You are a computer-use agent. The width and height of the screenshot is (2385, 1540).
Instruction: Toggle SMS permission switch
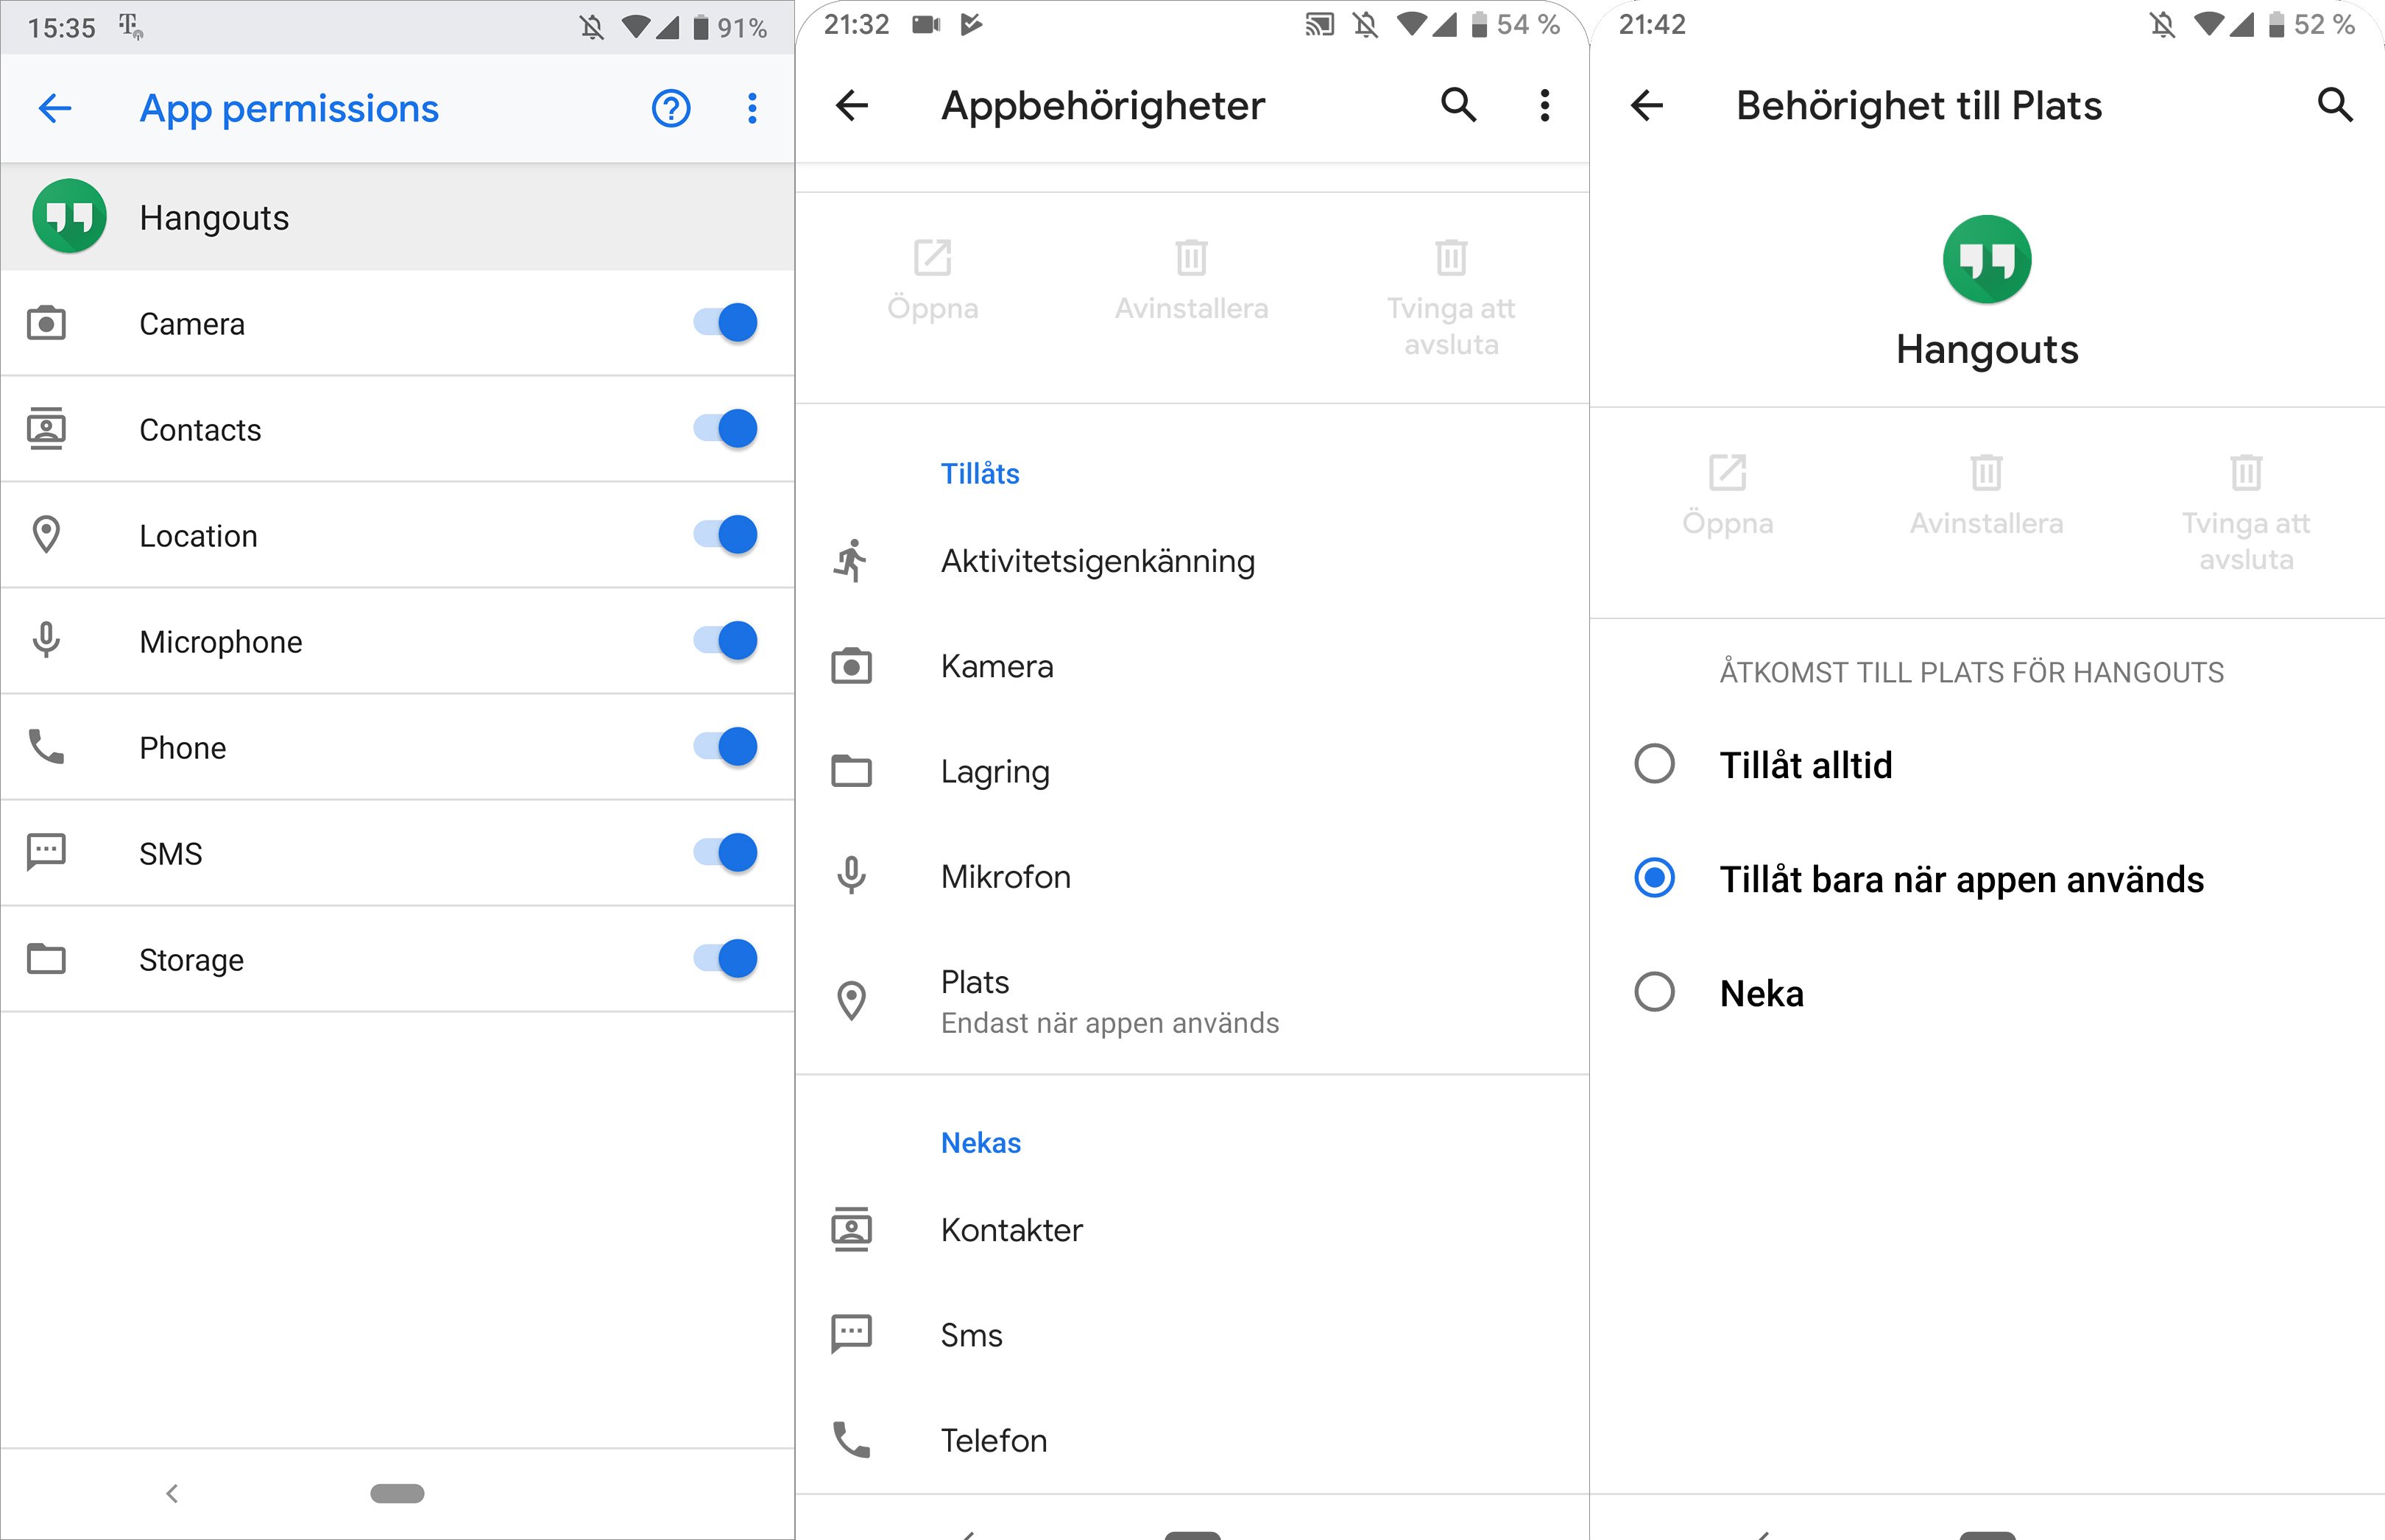point(725,853)
